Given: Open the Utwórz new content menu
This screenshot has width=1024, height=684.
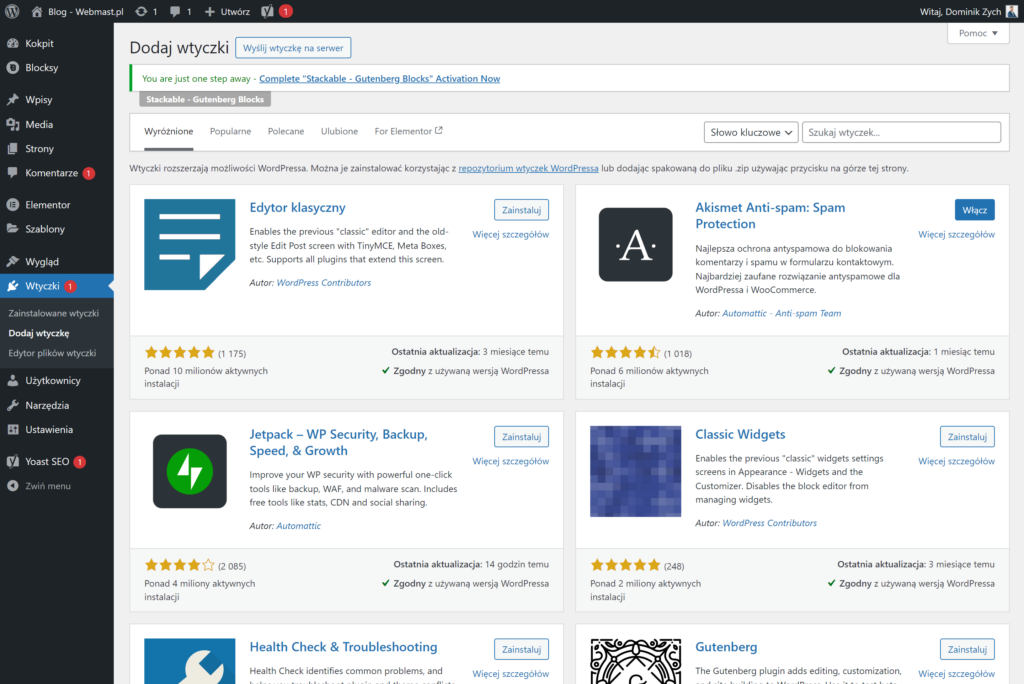Looking at the screenshot, I should pos(227,11).
